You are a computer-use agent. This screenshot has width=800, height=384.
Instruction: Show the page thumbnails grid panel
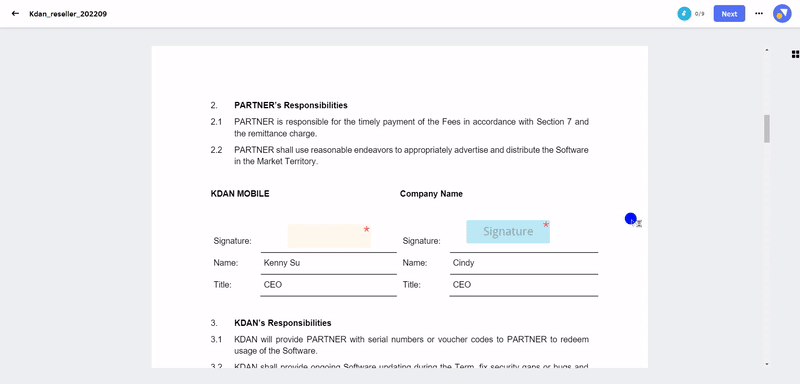795,54
